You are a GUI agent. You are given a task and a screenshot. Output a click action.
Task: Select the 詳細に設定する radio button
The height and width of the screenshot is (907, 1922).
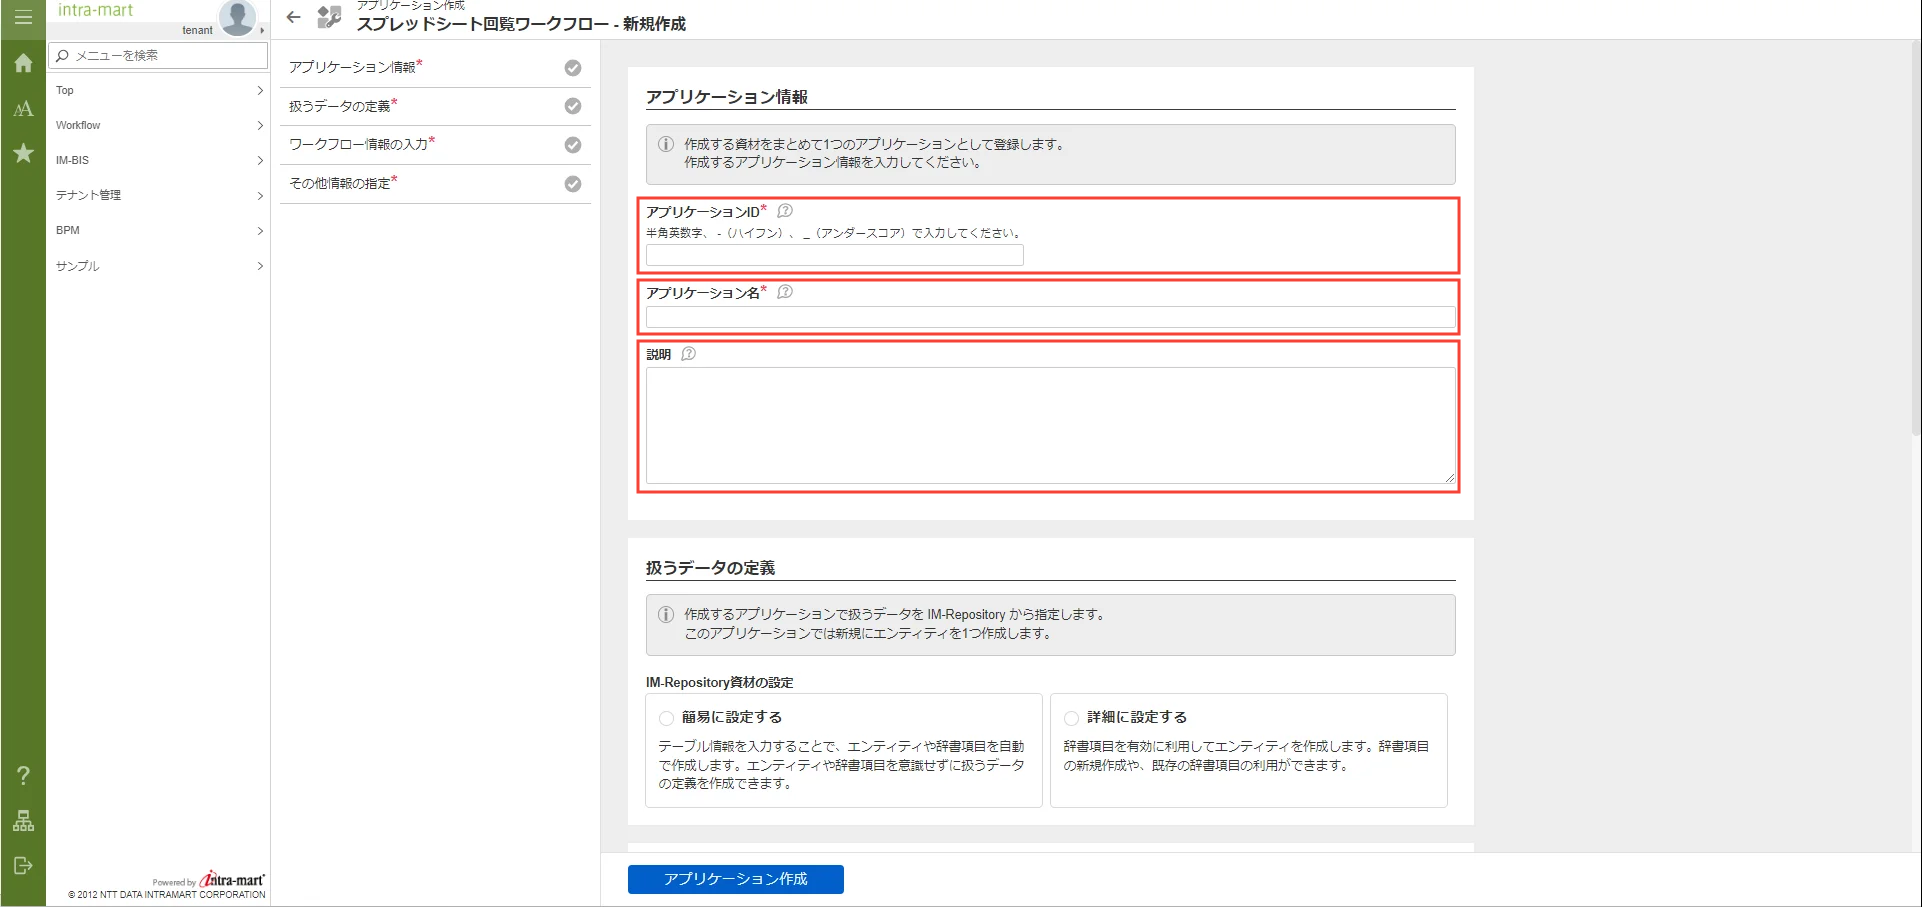[1069, 717]
